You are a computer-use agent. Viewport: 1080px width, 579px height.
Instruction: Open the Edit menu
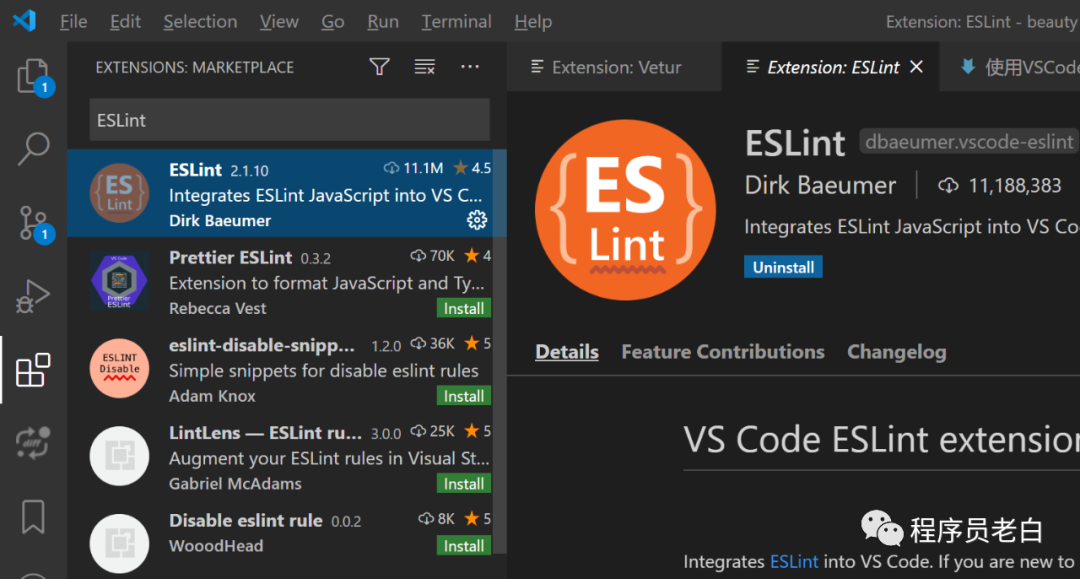[x=125, y=21]
